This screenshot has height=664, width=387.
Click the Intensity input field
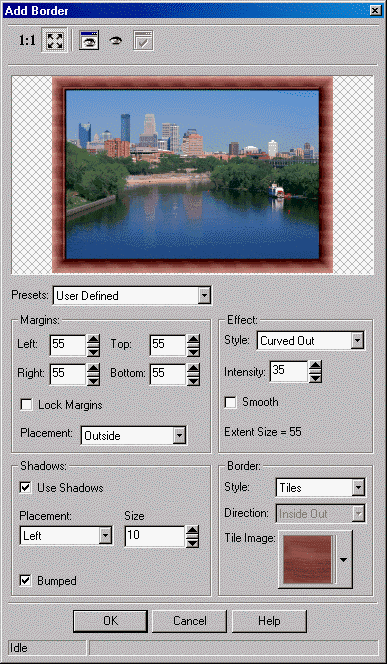289,372
